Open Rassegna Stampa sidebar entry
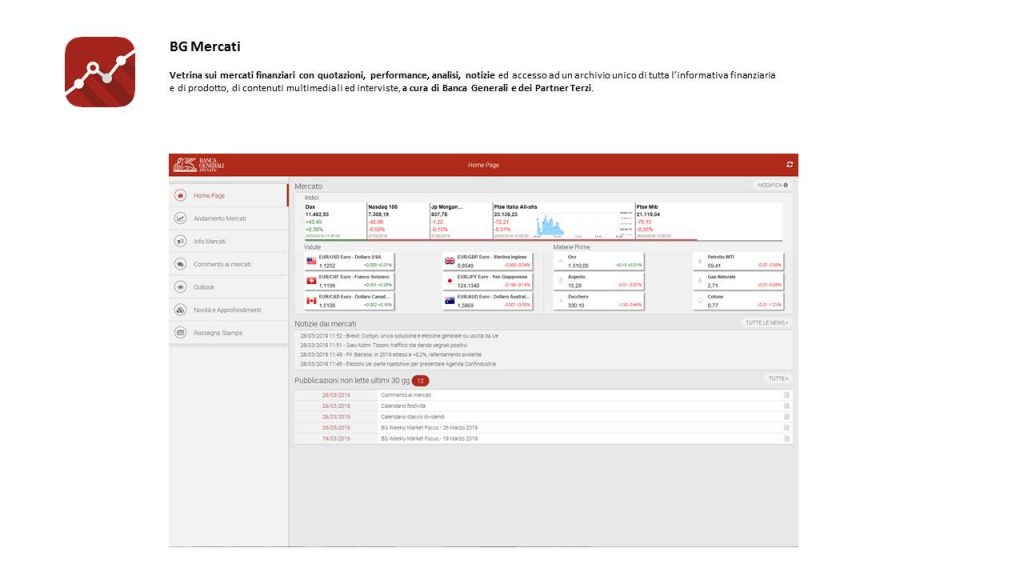 (228, 332)
